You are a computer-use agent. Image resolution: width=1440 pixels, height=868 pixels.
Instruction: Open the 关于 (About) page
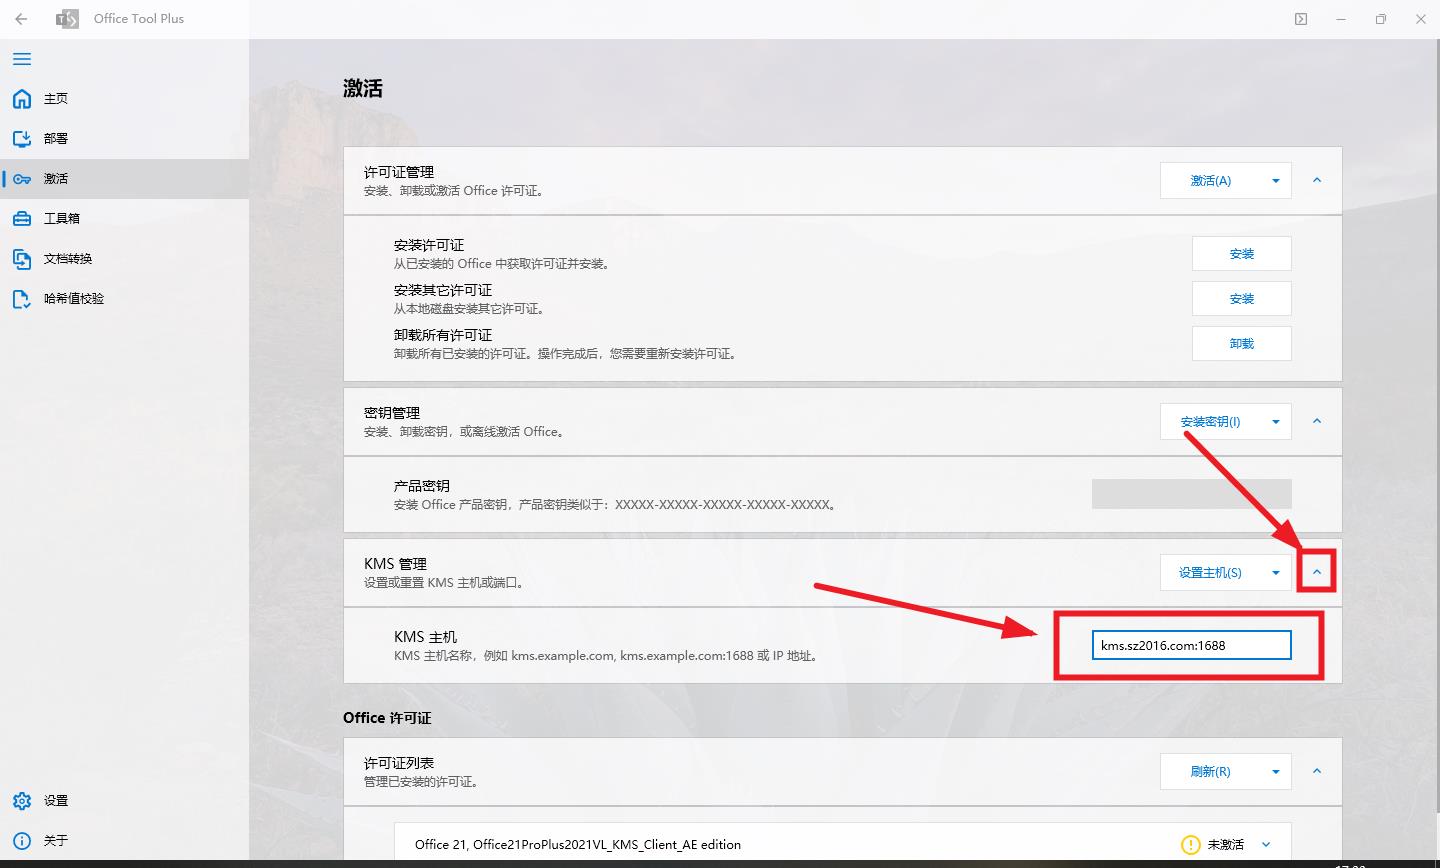[x=56, y=840]
